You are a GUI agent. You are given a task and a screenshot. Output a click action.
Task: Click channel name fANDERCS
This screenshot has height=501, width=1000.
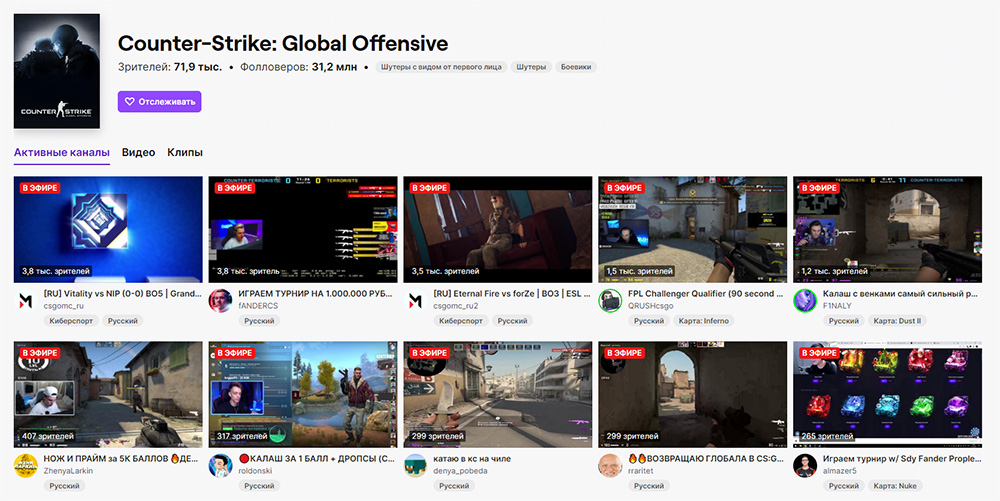[258, 306]
